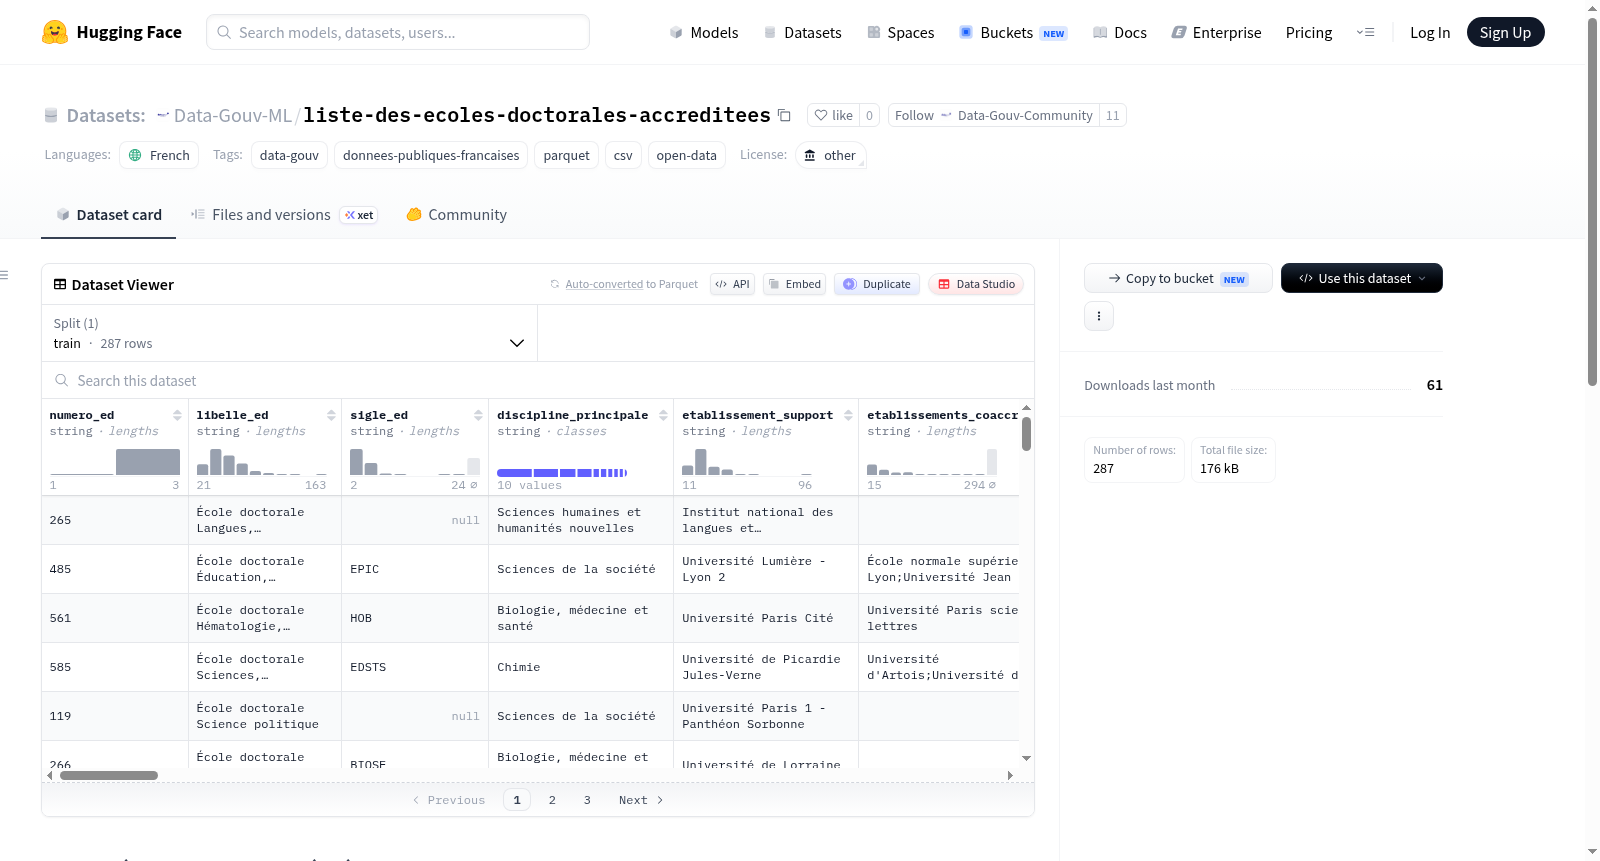Focus the models and datasets search box
Image resolution: width=1600 pixels, height=861 pixels.
tap(398, 32)
